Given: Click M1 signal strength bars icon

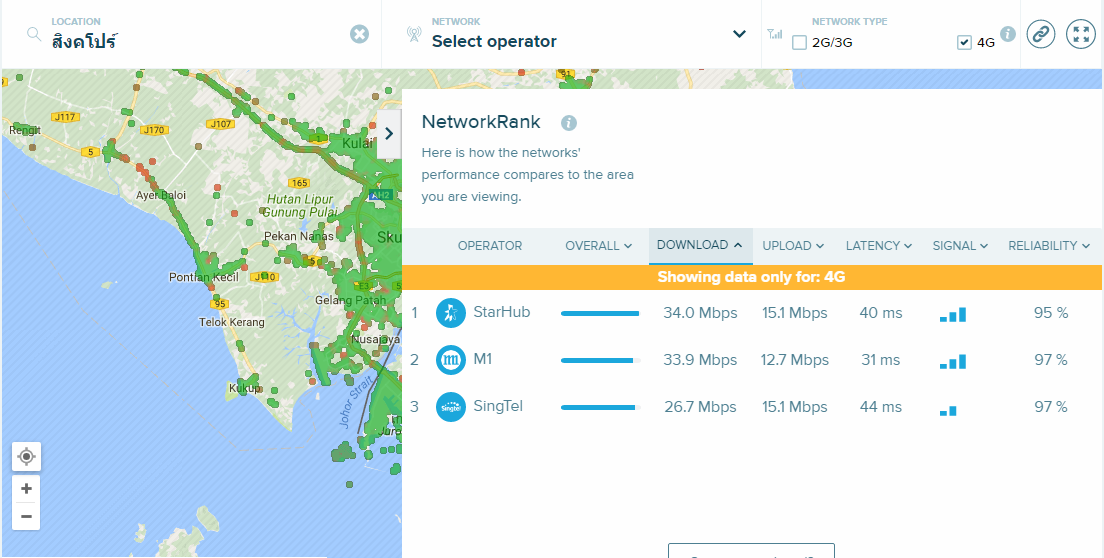Looking at the screenshot, I should coord(953,362).
